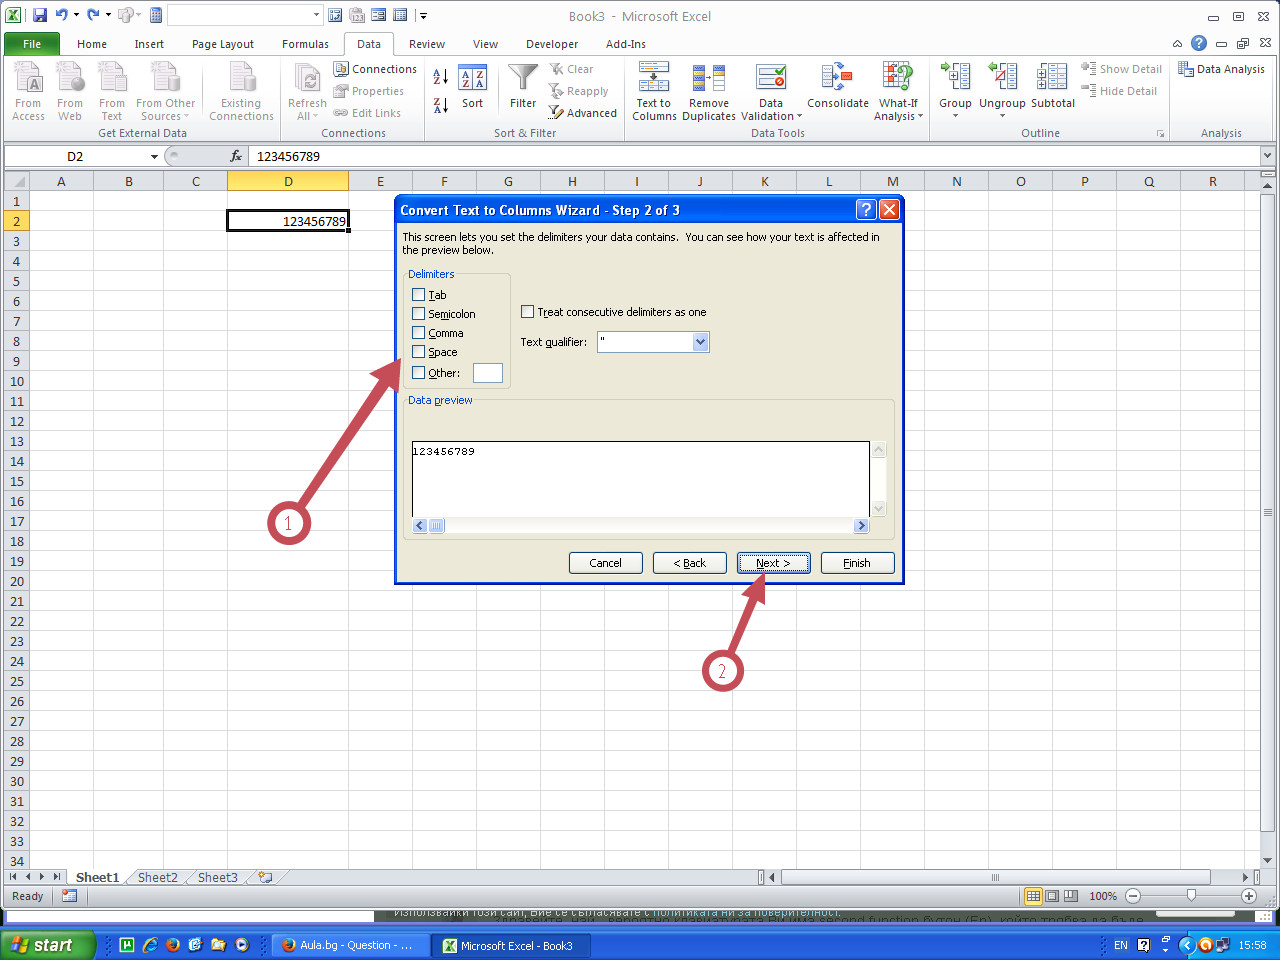Click the zoom slider handle
Viewport: 1280px width, 960px height.
(x=1191, y=896)
